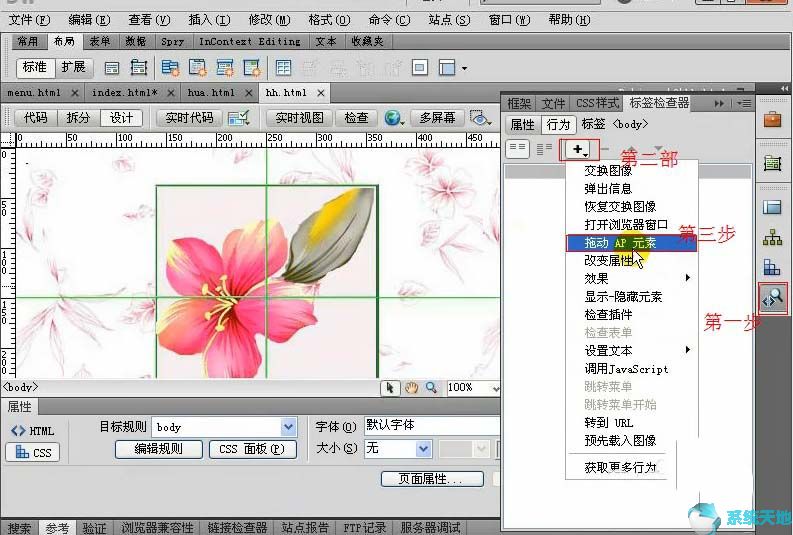
Task: Click the body tag selector
Action: pyautogui.click(x=21, y=387)
